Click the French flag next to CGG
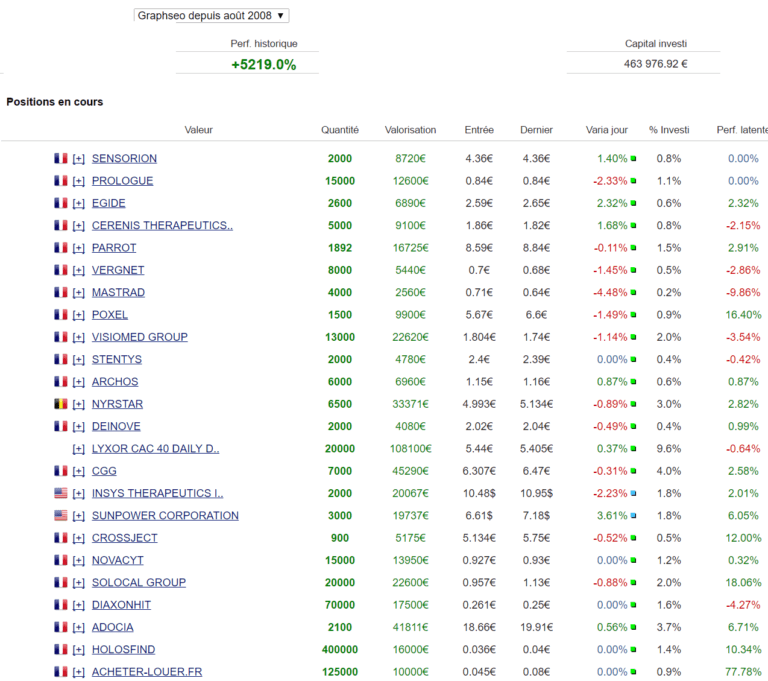This screenshot has height=681, width=768. tap(61, 471)
